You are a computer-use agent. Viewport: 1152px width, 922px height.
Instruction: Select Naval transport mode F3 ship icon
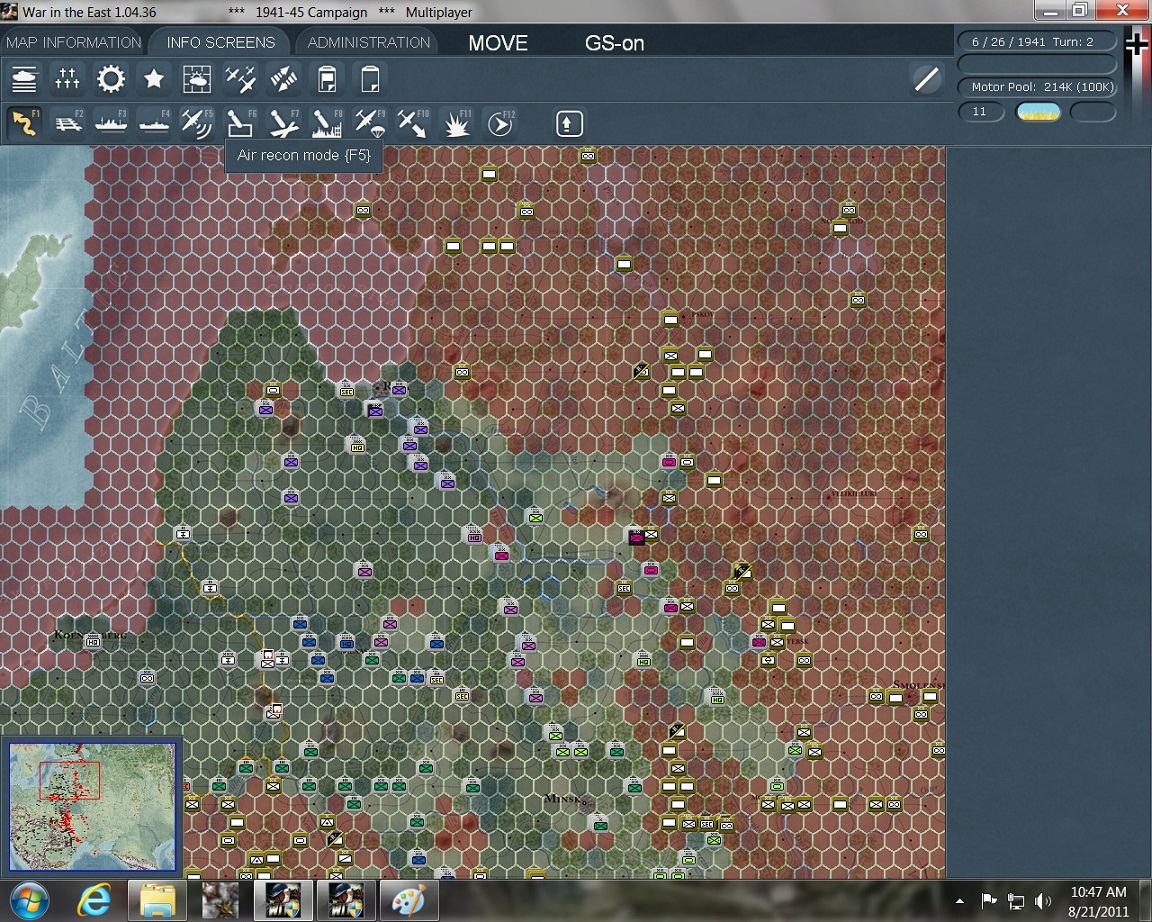[111, 123]
